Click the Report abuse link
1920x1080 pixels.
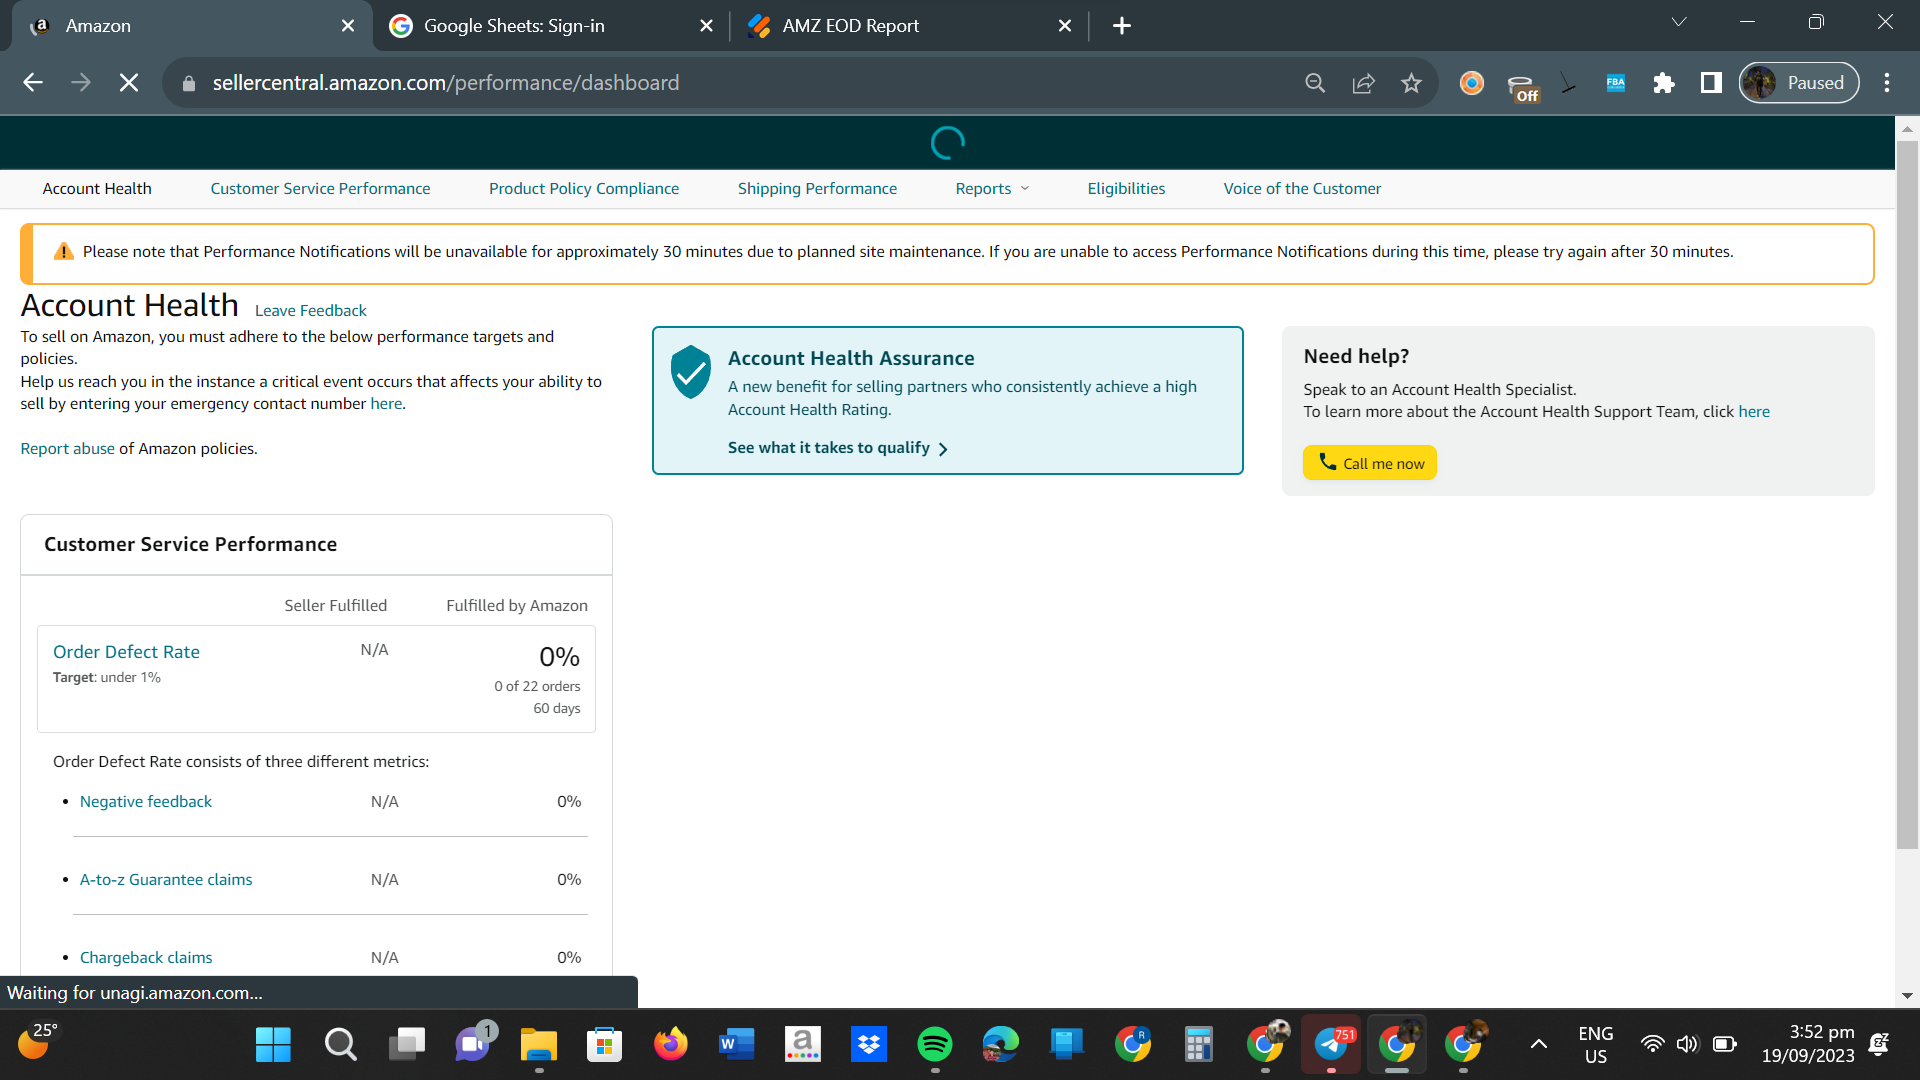coord(68,449)
